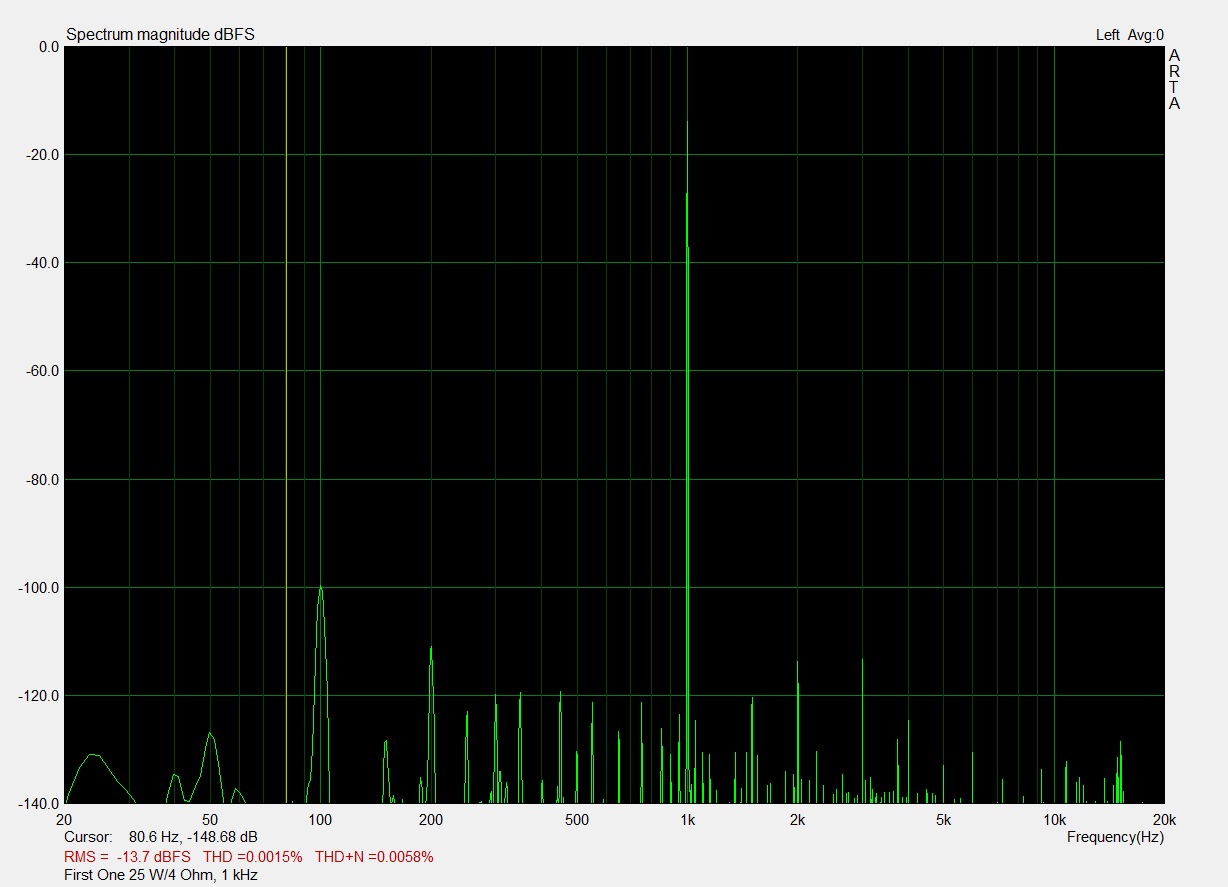The width and height of the screenshot is (1228, 887).
Task: Click the 'RMS = -13.7 dBFS' readout
Action: point(127,857)
